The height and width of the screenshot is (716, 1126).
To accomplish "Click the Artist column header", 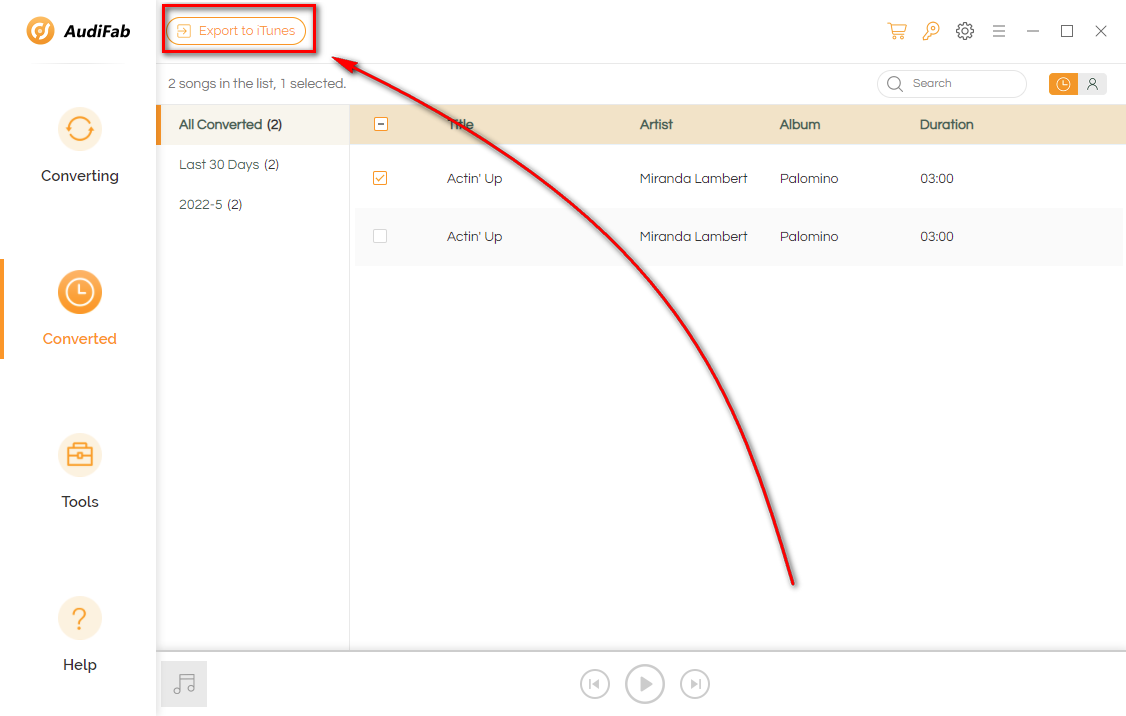I will [x=656, y=124].
